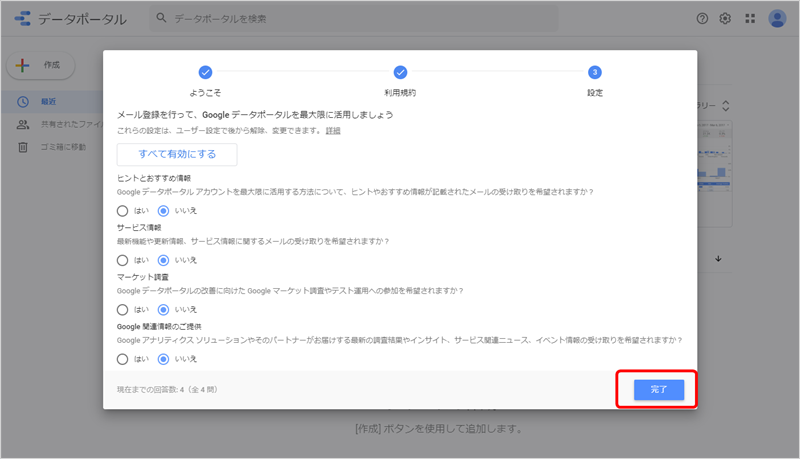This screenshot has height=459, width=800.
Task: Click the report thumbnail behind the dialog
Action: pyautogui.click(x=714, y=173)
